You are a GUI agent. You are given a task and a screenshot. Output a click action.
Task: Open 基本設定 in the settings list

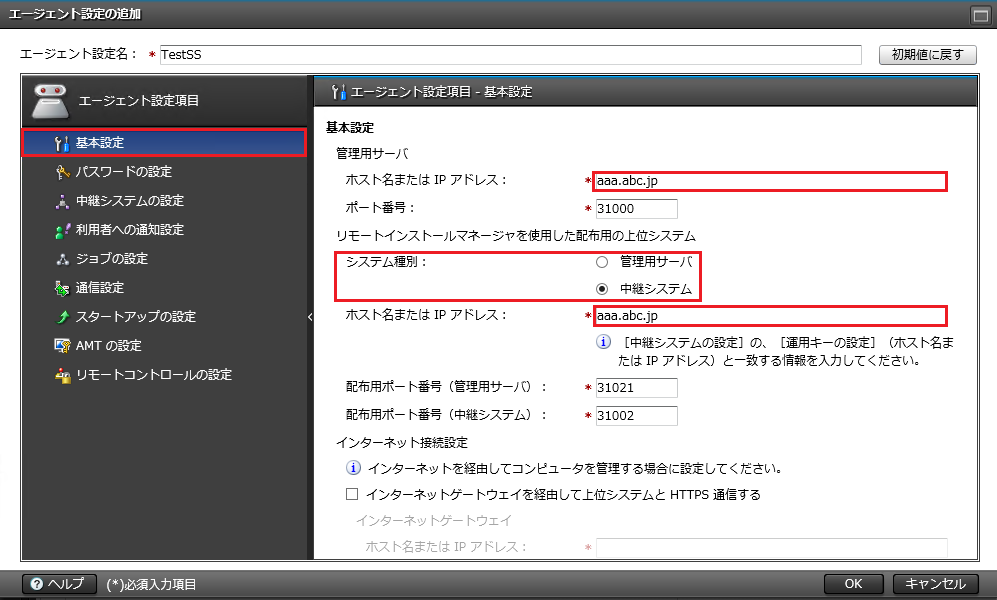pyautogui.click(x=164, y=143)
